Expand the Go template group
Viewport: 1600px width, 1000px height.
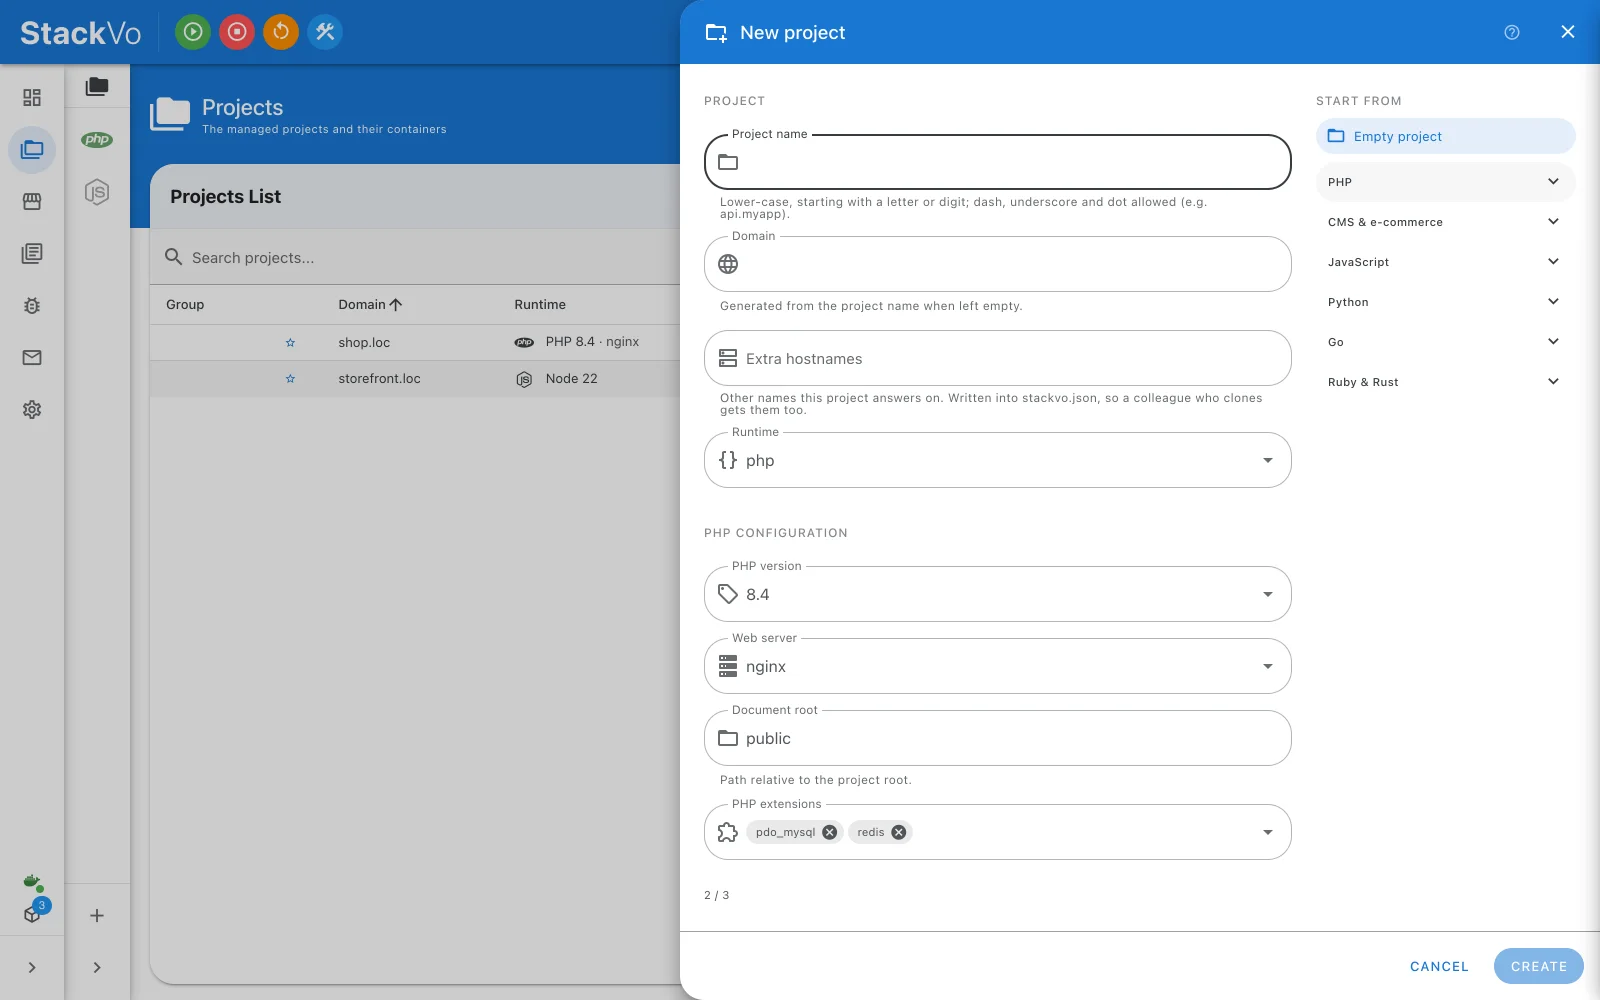pos(1445,342)
